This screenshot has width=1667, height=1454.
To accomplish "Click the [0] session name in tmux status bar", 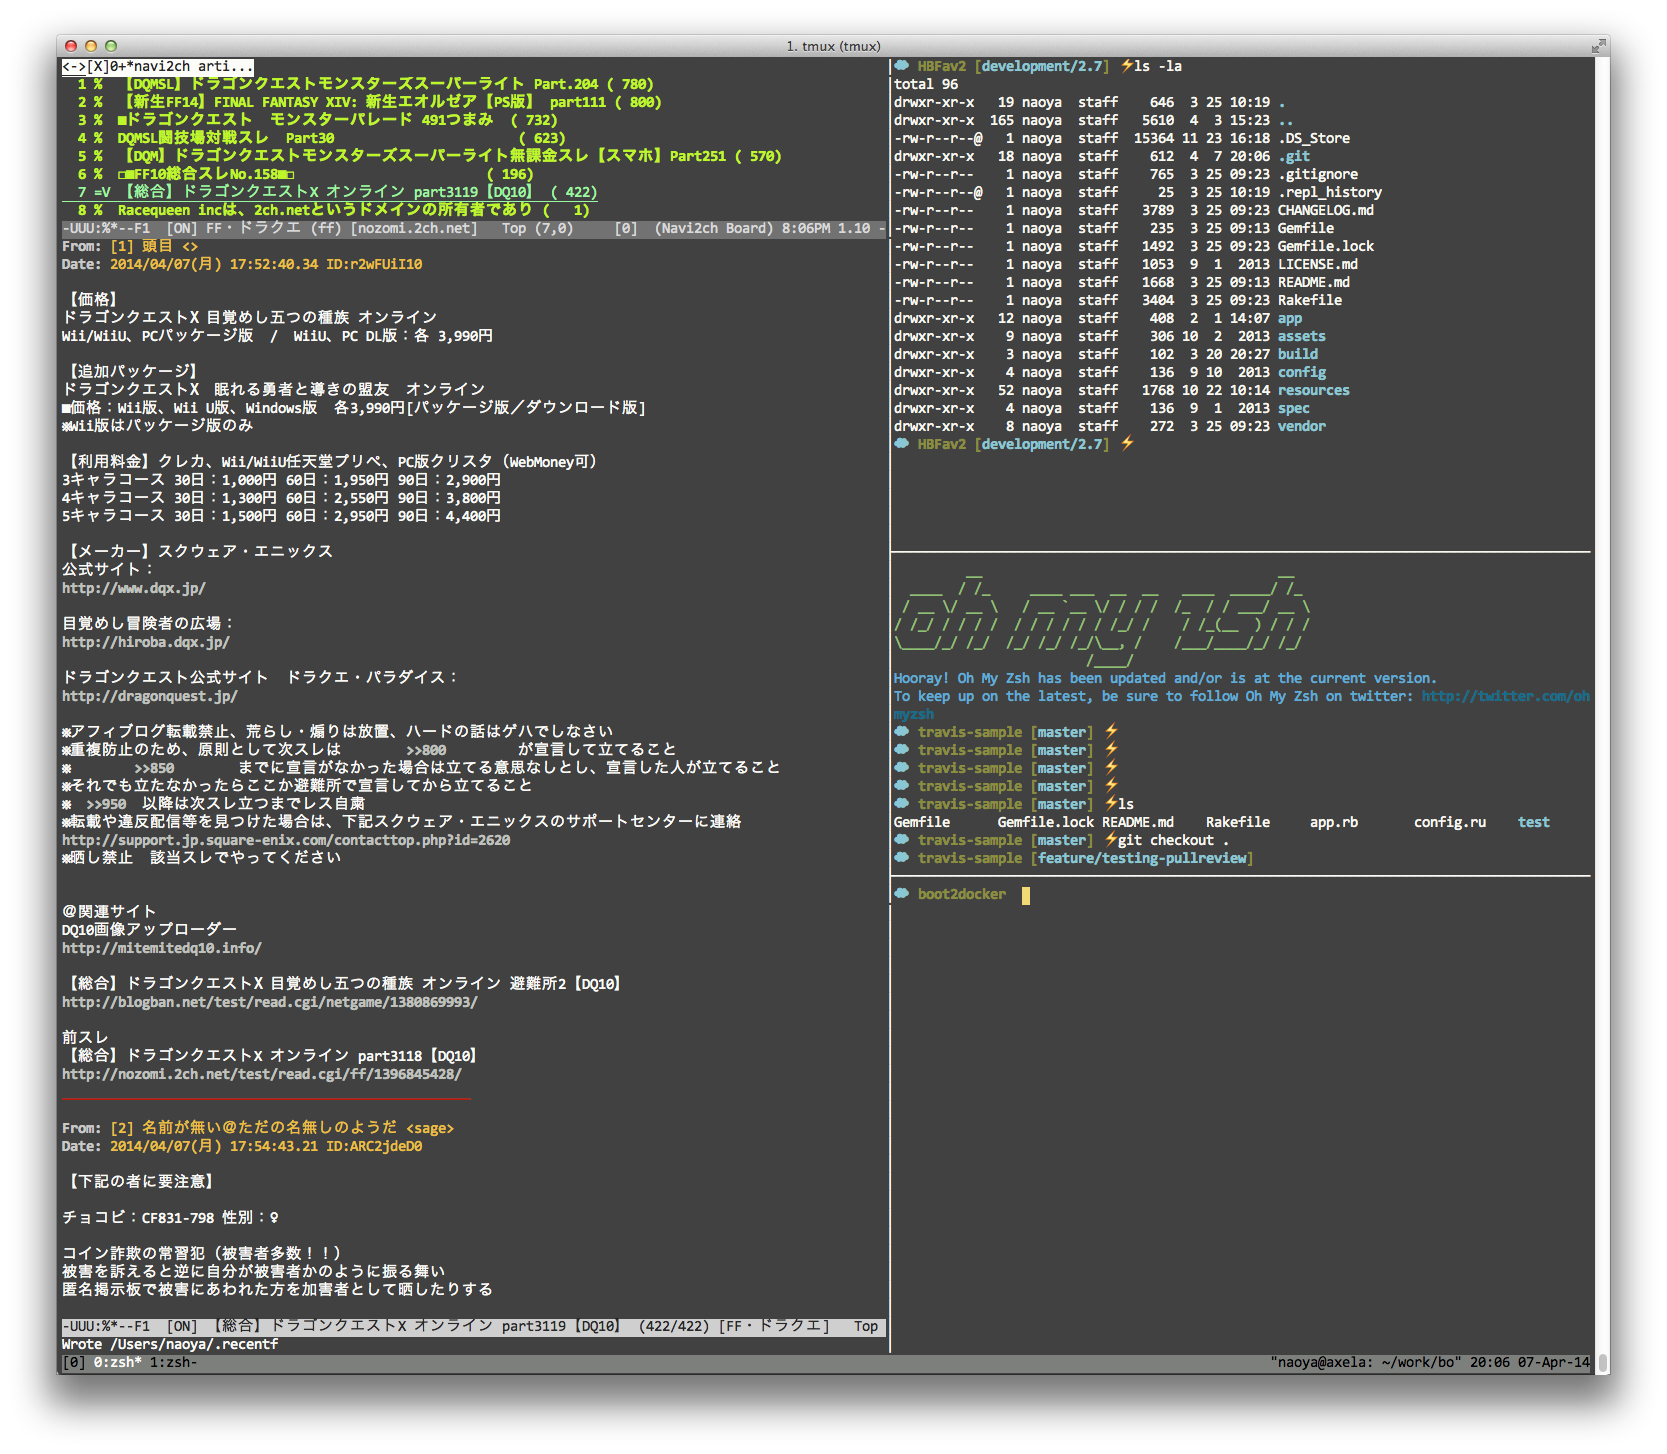I will [x=74, y=1362].
